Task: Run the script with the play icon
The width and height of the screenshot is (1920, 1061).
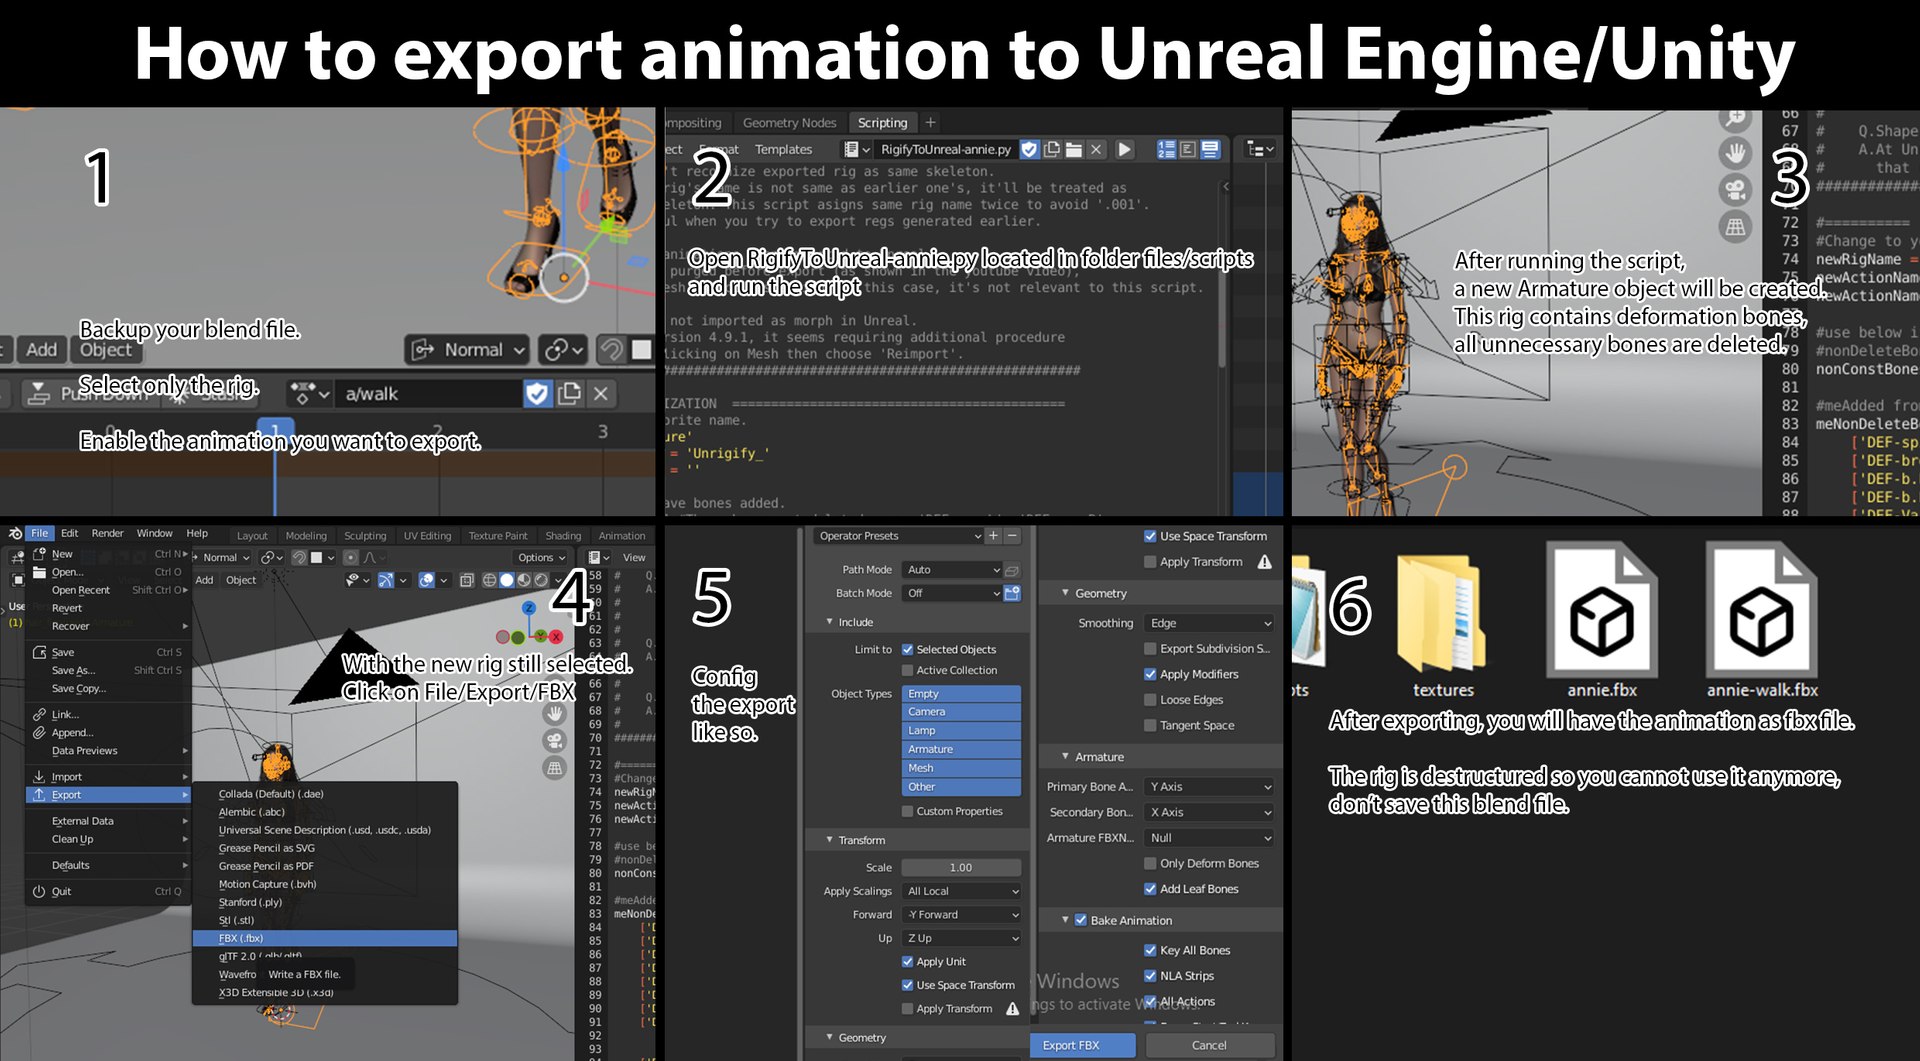Action: pyautogui.click(x=1125, y=149)
